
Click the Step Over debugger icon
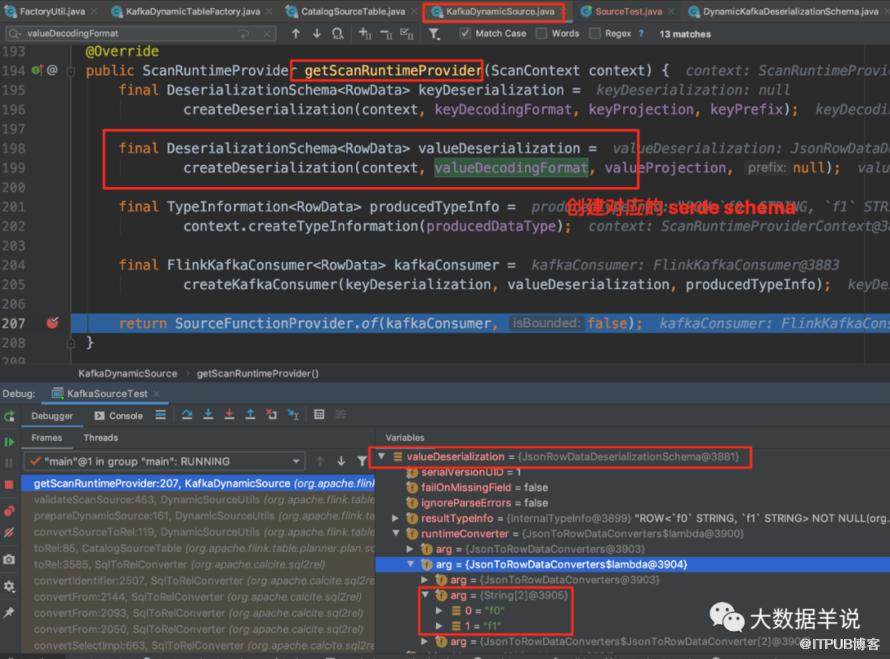(x=187, y=415)
